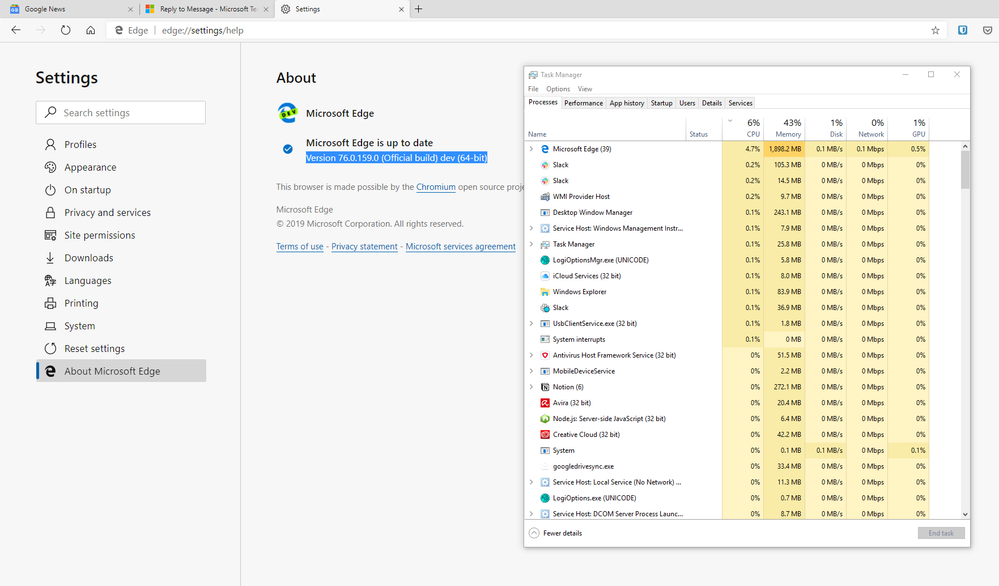Open Microsoft services agreement link
The image size is (999, 586).
coord(461,247)
